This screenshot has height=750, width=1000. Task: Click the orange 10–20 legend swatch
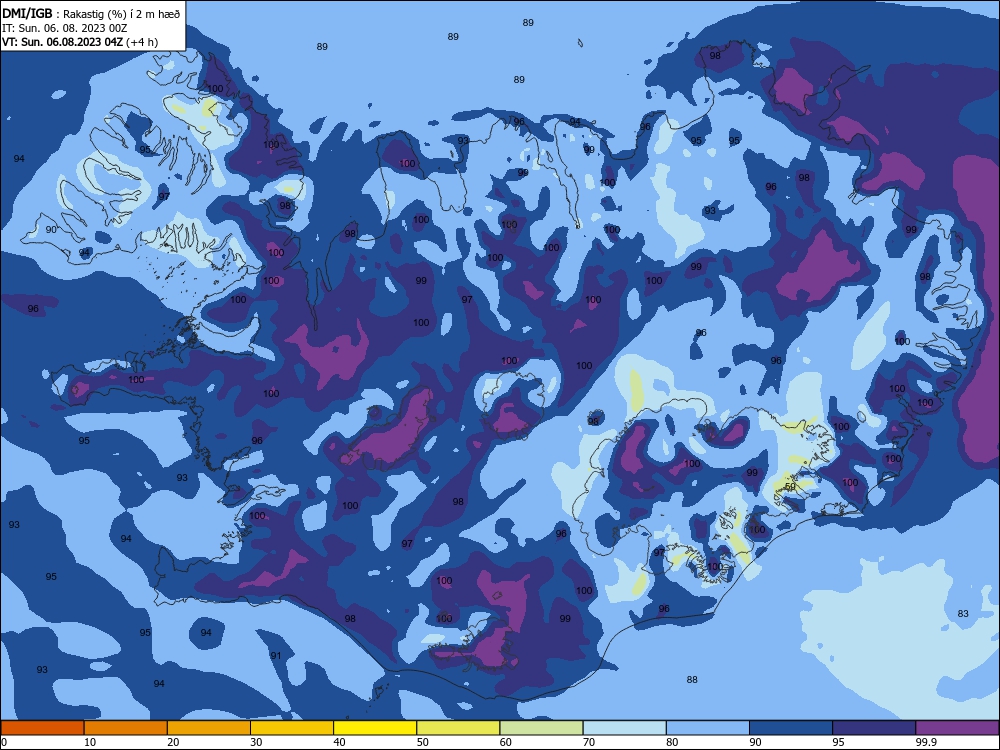126,728
